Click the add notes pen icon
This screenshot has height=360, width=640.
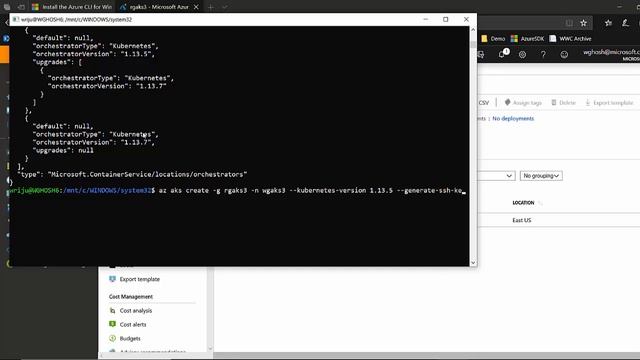(625, 23)
